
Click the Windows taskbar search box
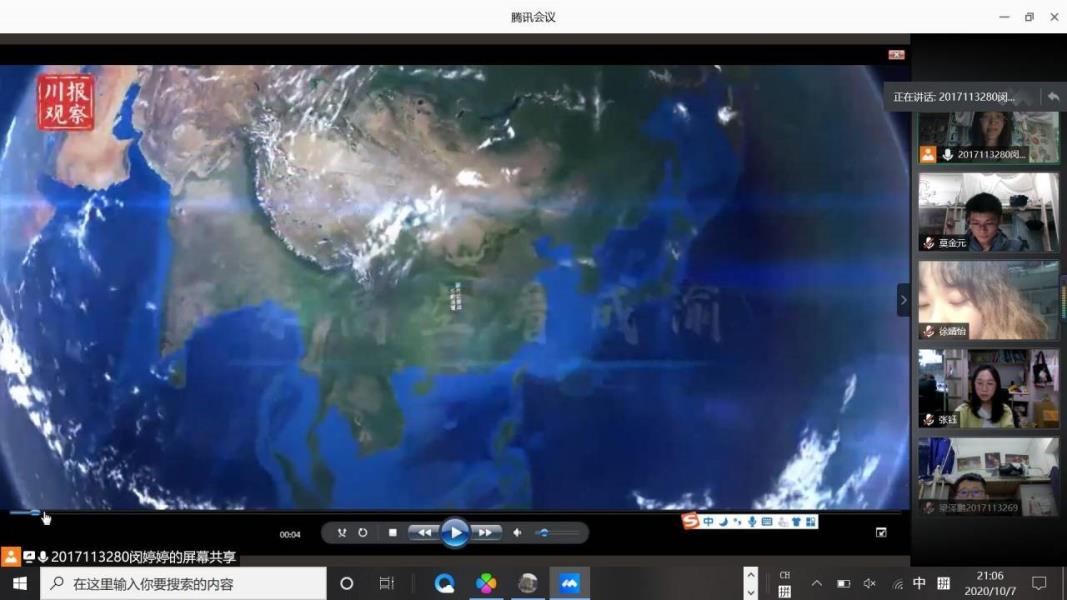click(183, 584)
